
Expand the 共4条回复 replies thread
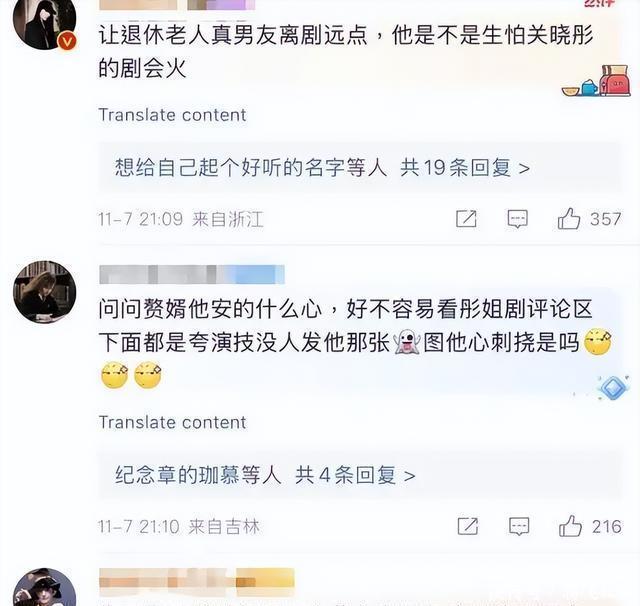click(x=355, y=475)
